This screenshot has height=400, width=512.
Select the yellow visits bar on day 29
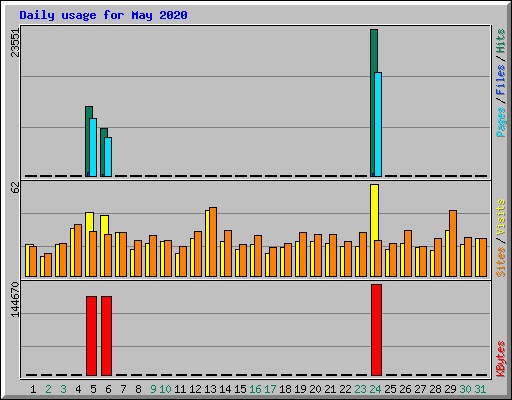(x=447, y=253)
